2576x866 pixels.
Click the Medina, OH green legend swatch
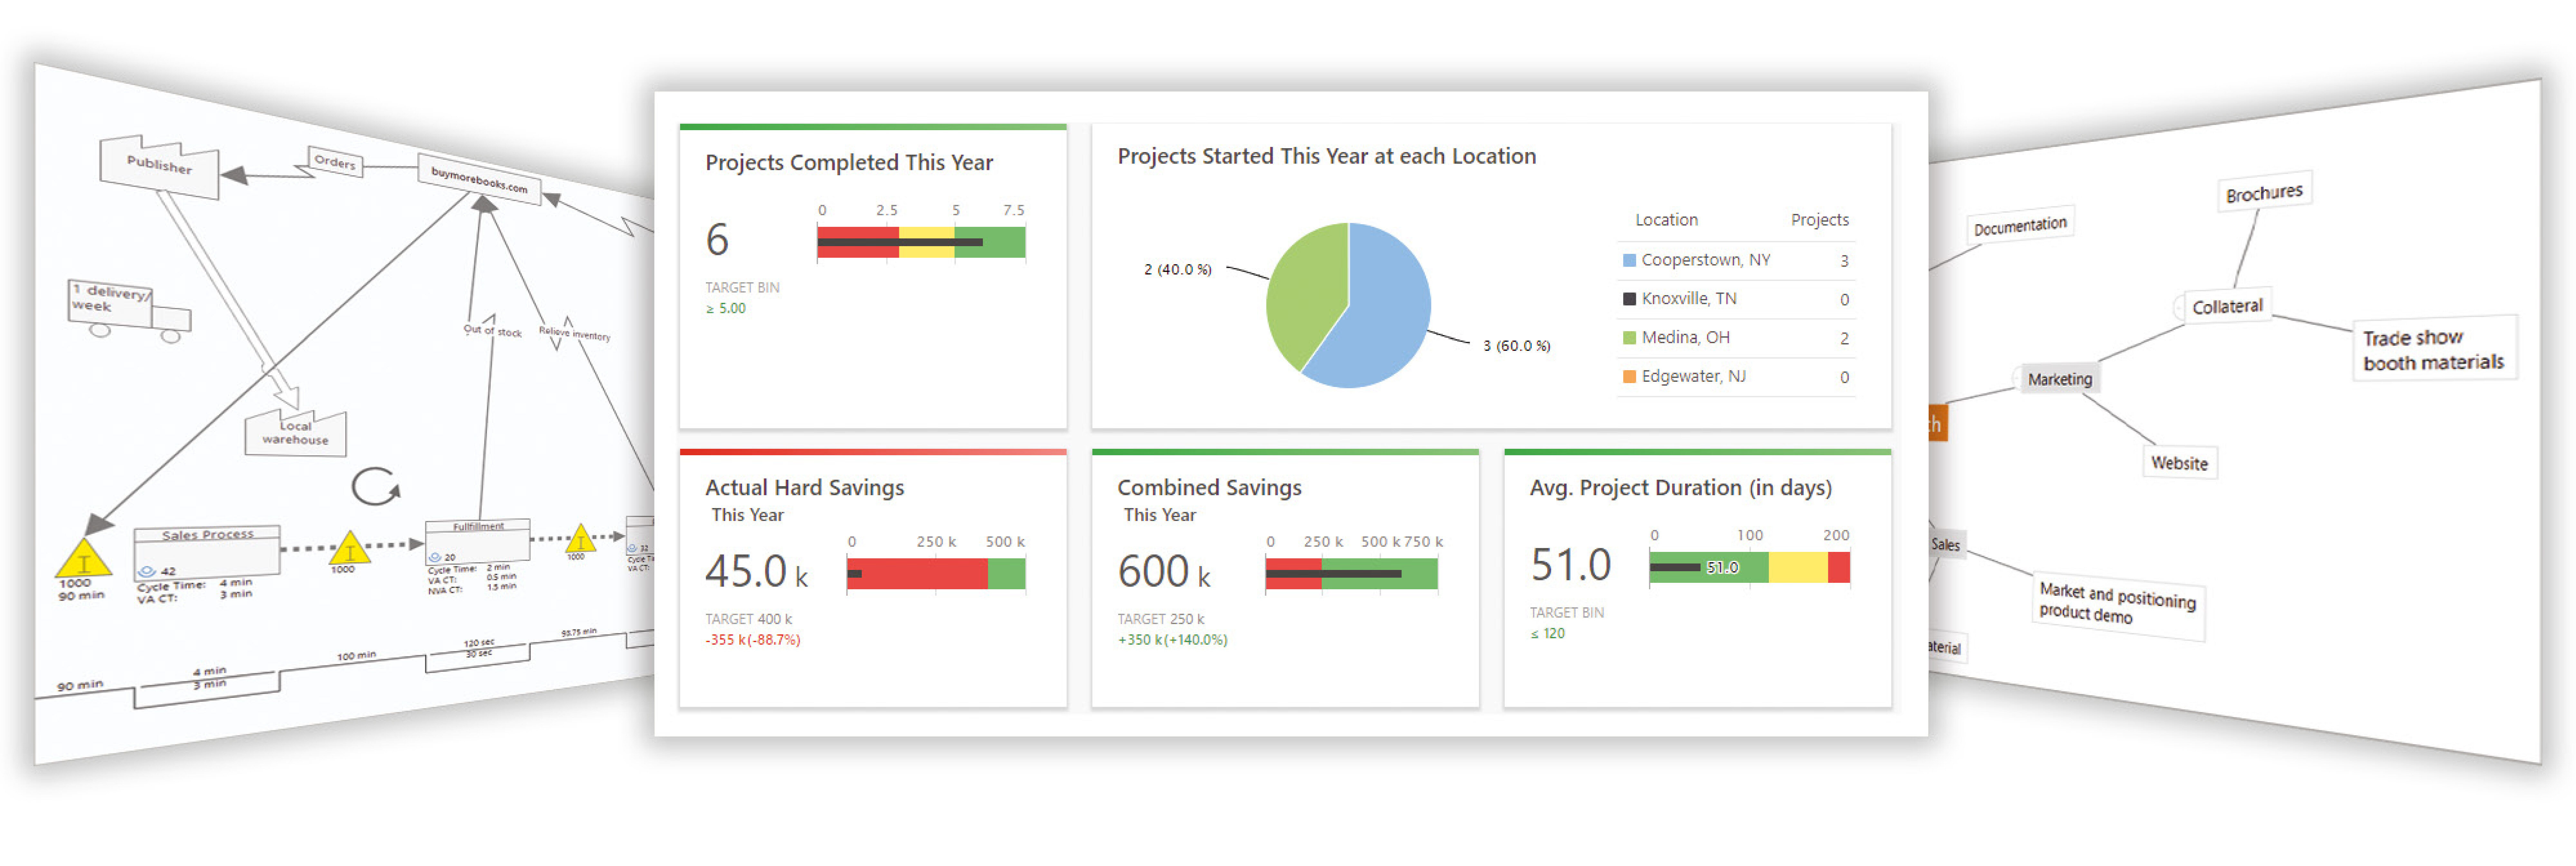pos(1629,338)
